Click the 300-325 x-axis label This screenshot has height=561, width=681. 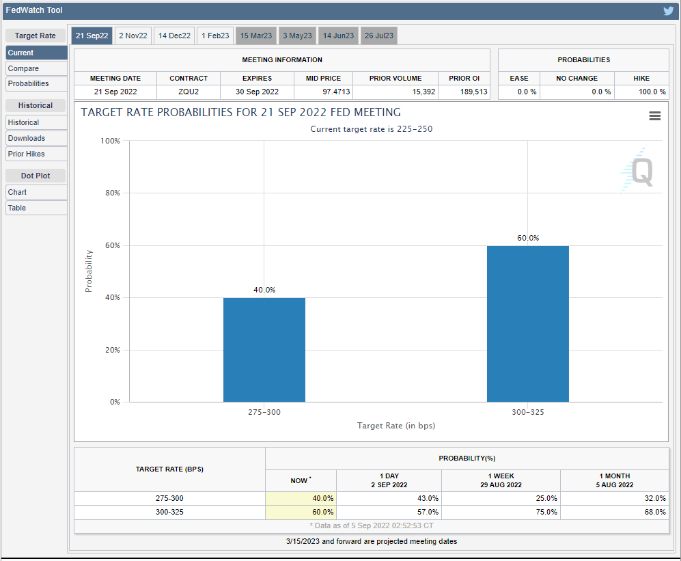[x=528, y=412]
